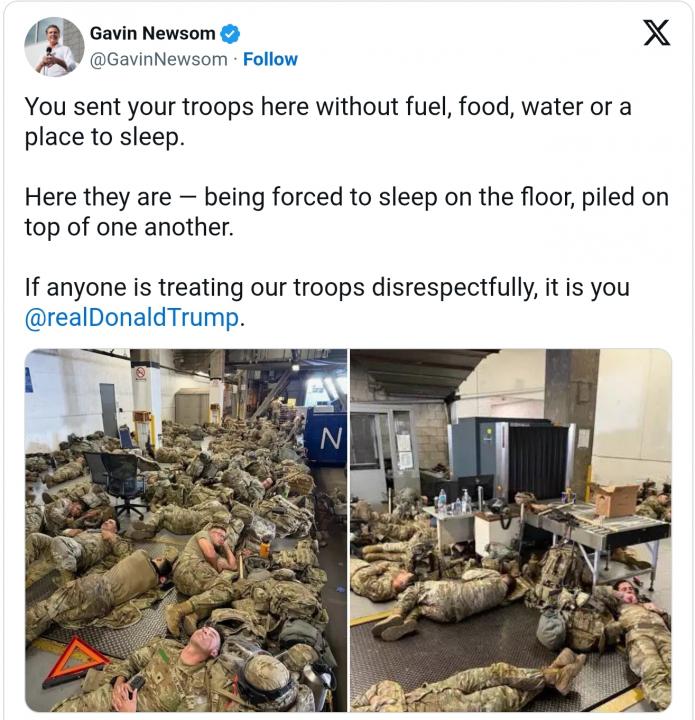Open the @GavinNewsom handle link

(158, 60)
